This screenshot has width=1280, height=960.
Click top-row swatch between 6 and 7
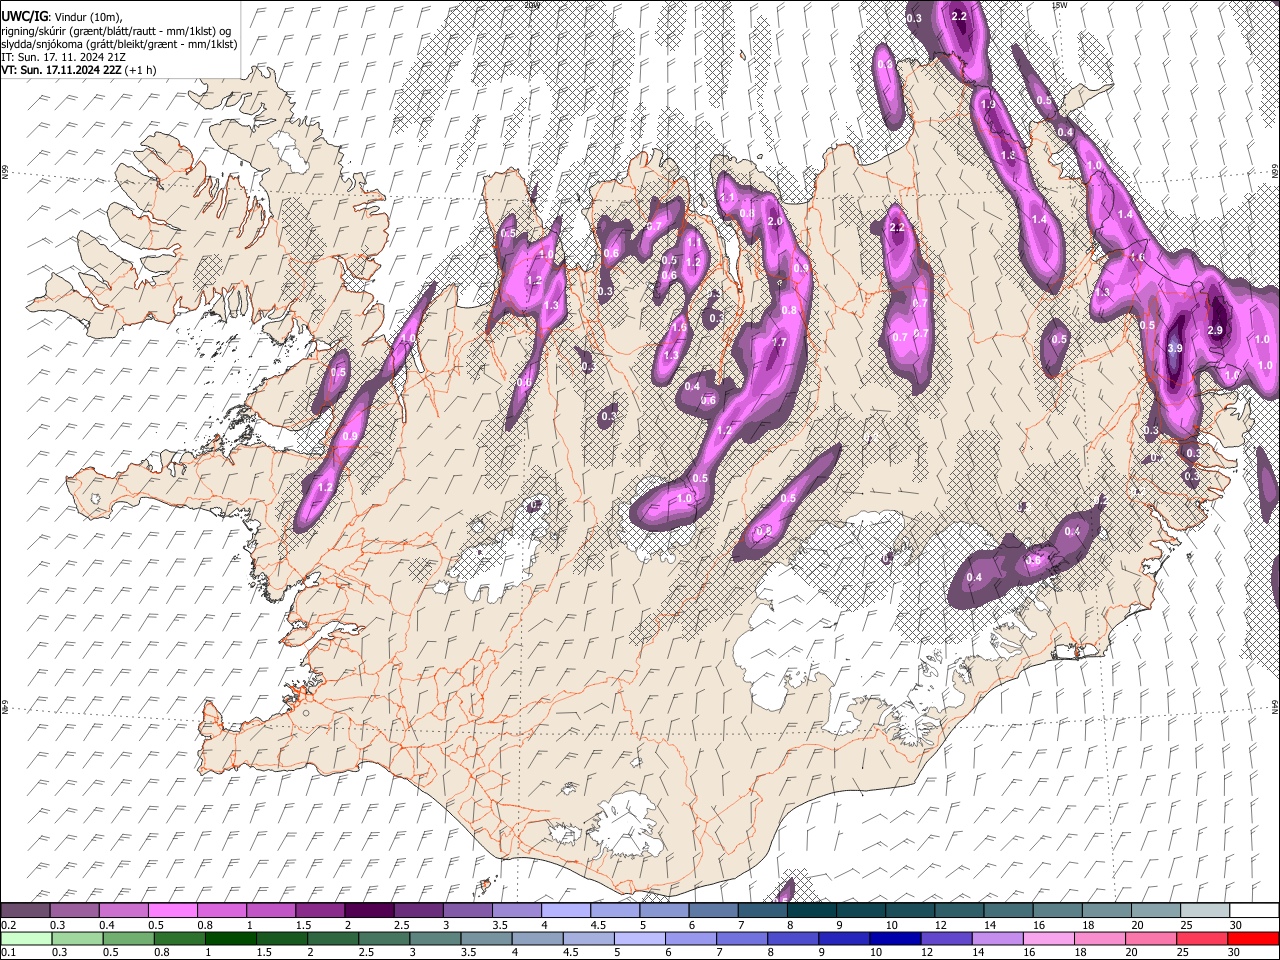pos(713,910)
